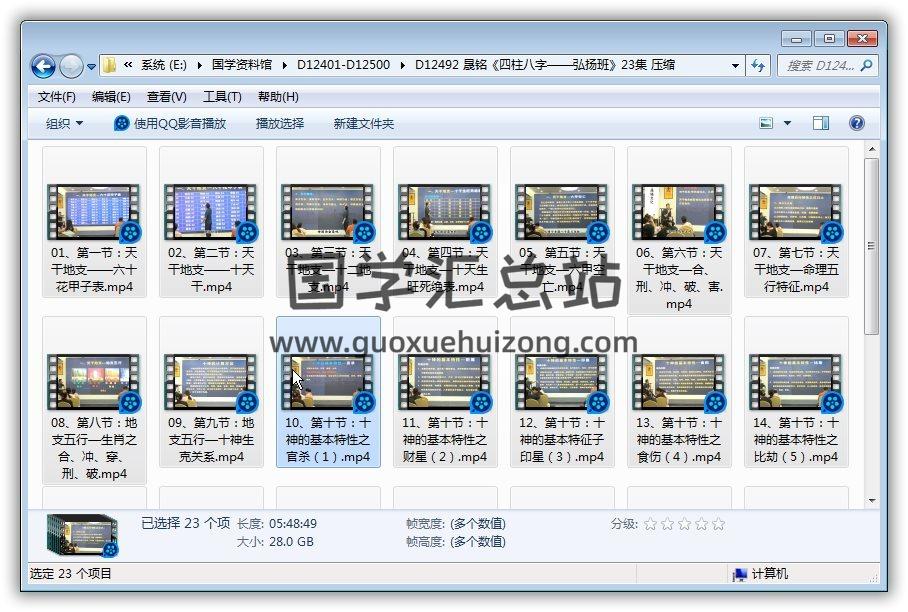908x612 pixels.
Task: Open the 文件(F) menu
Action: 57,97
